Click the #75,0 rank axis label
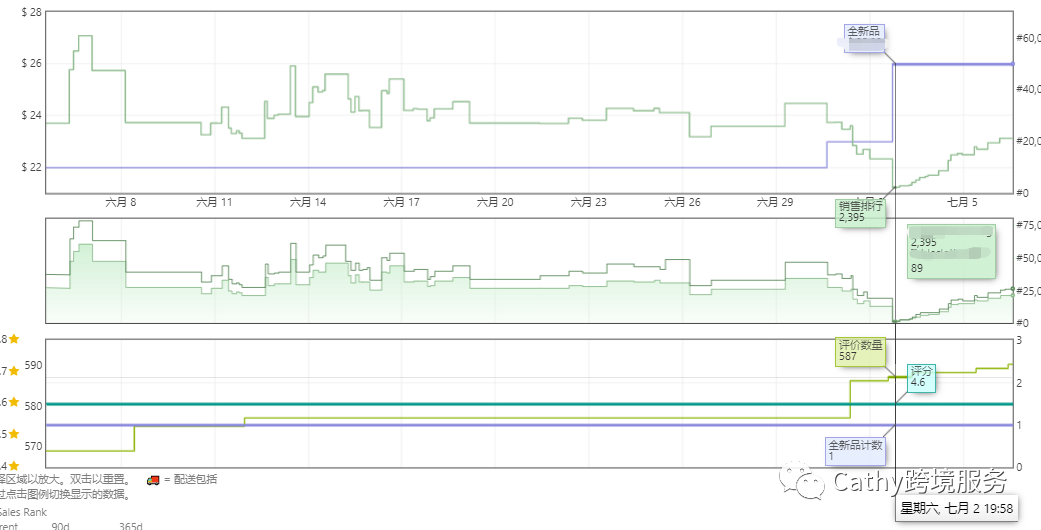Screen dimensions: 1041x530 tap(1028, 225)
